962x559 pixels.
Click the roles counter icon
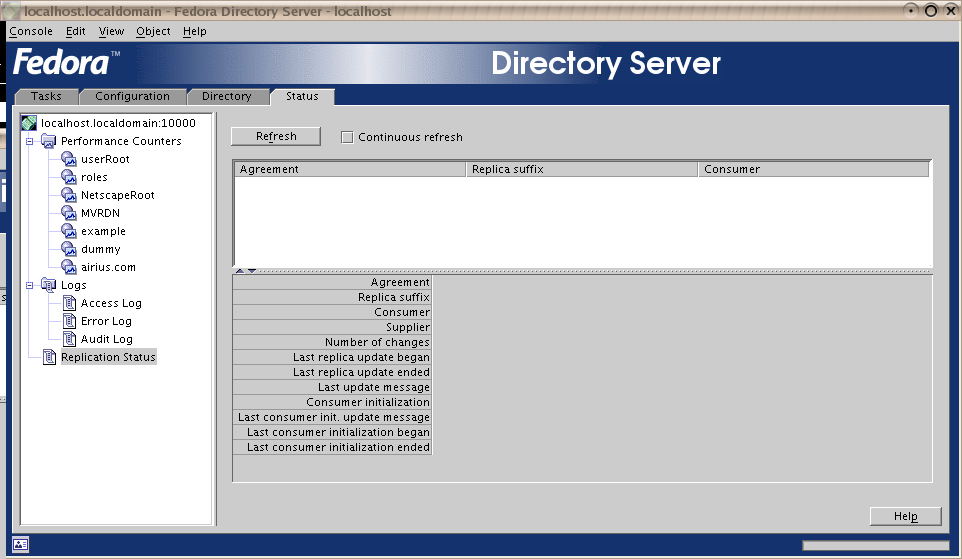(x=69, y=177)
